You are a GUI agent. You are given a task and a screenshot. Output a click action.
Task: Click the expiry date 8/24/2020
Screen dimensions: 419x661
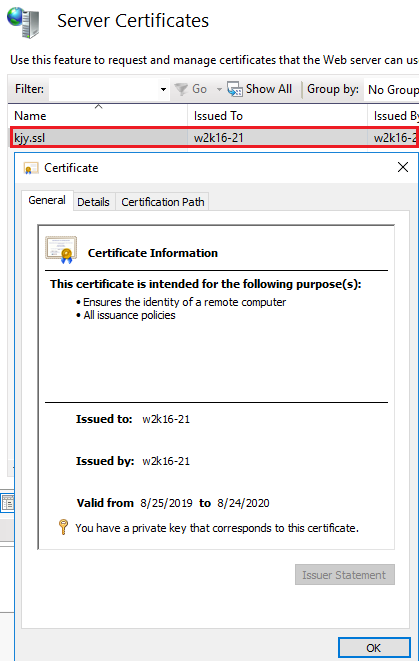pyautogui.click(x=243, y=503)
